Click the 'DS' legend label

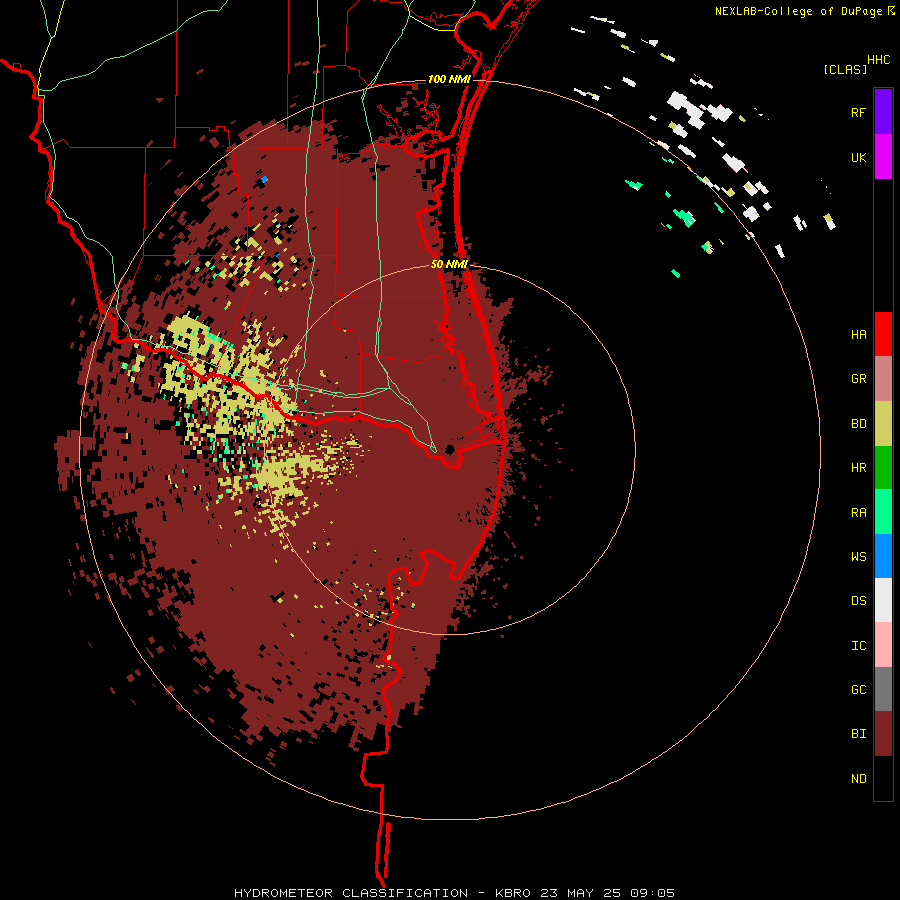858,600
